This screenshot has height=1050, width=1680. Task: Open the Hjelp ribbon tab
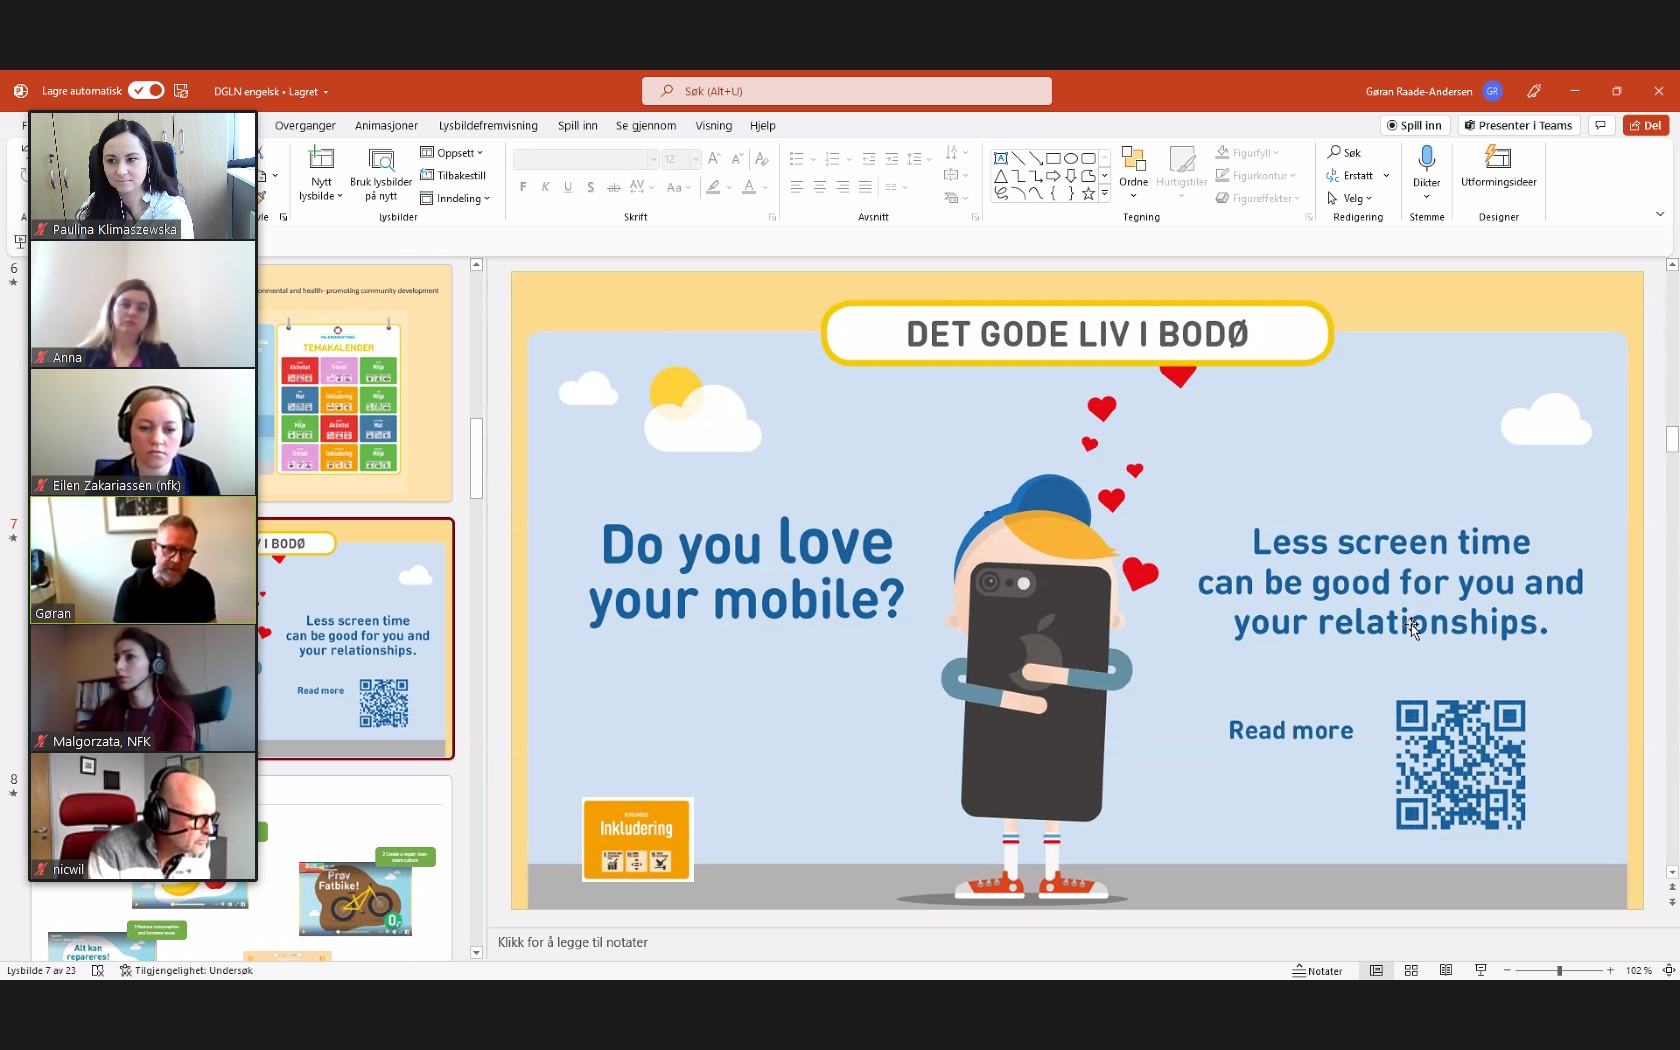click(763, 126)
